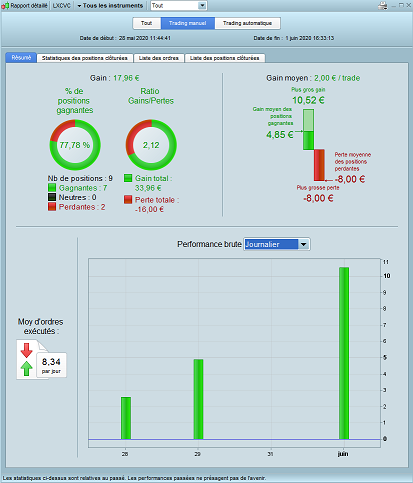This screenshot has height=483, width=413.
Task: Click the black Neutres legend square
Action: coord(52,197)
